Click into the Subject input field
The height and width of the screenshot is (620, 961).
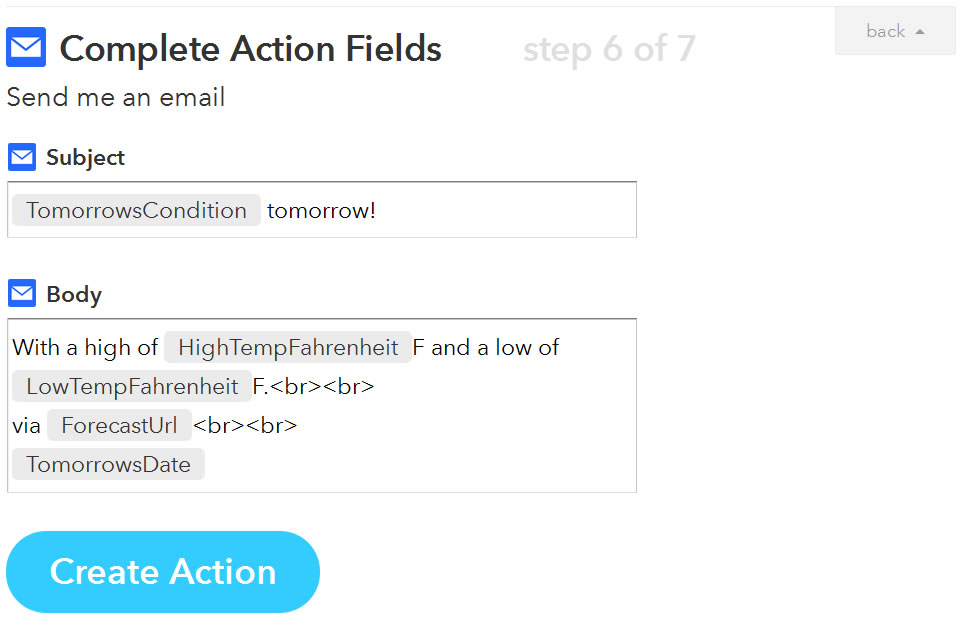[322, 210]
